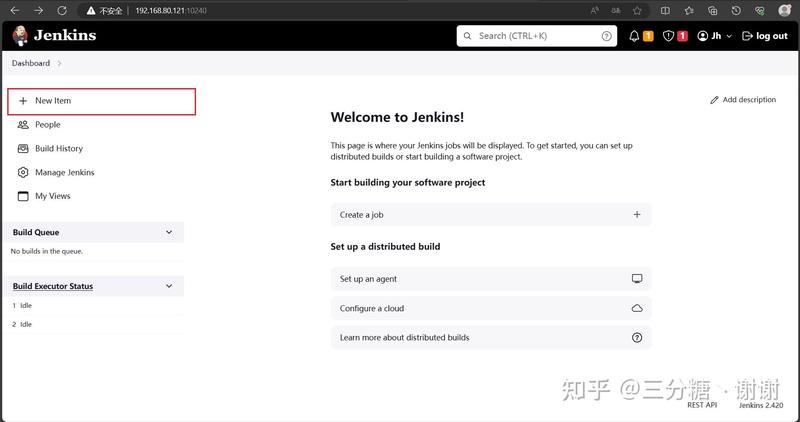Click the REST API link
Image resolution: width=800 pixels, height=422 pixels.
coord(702,405)
